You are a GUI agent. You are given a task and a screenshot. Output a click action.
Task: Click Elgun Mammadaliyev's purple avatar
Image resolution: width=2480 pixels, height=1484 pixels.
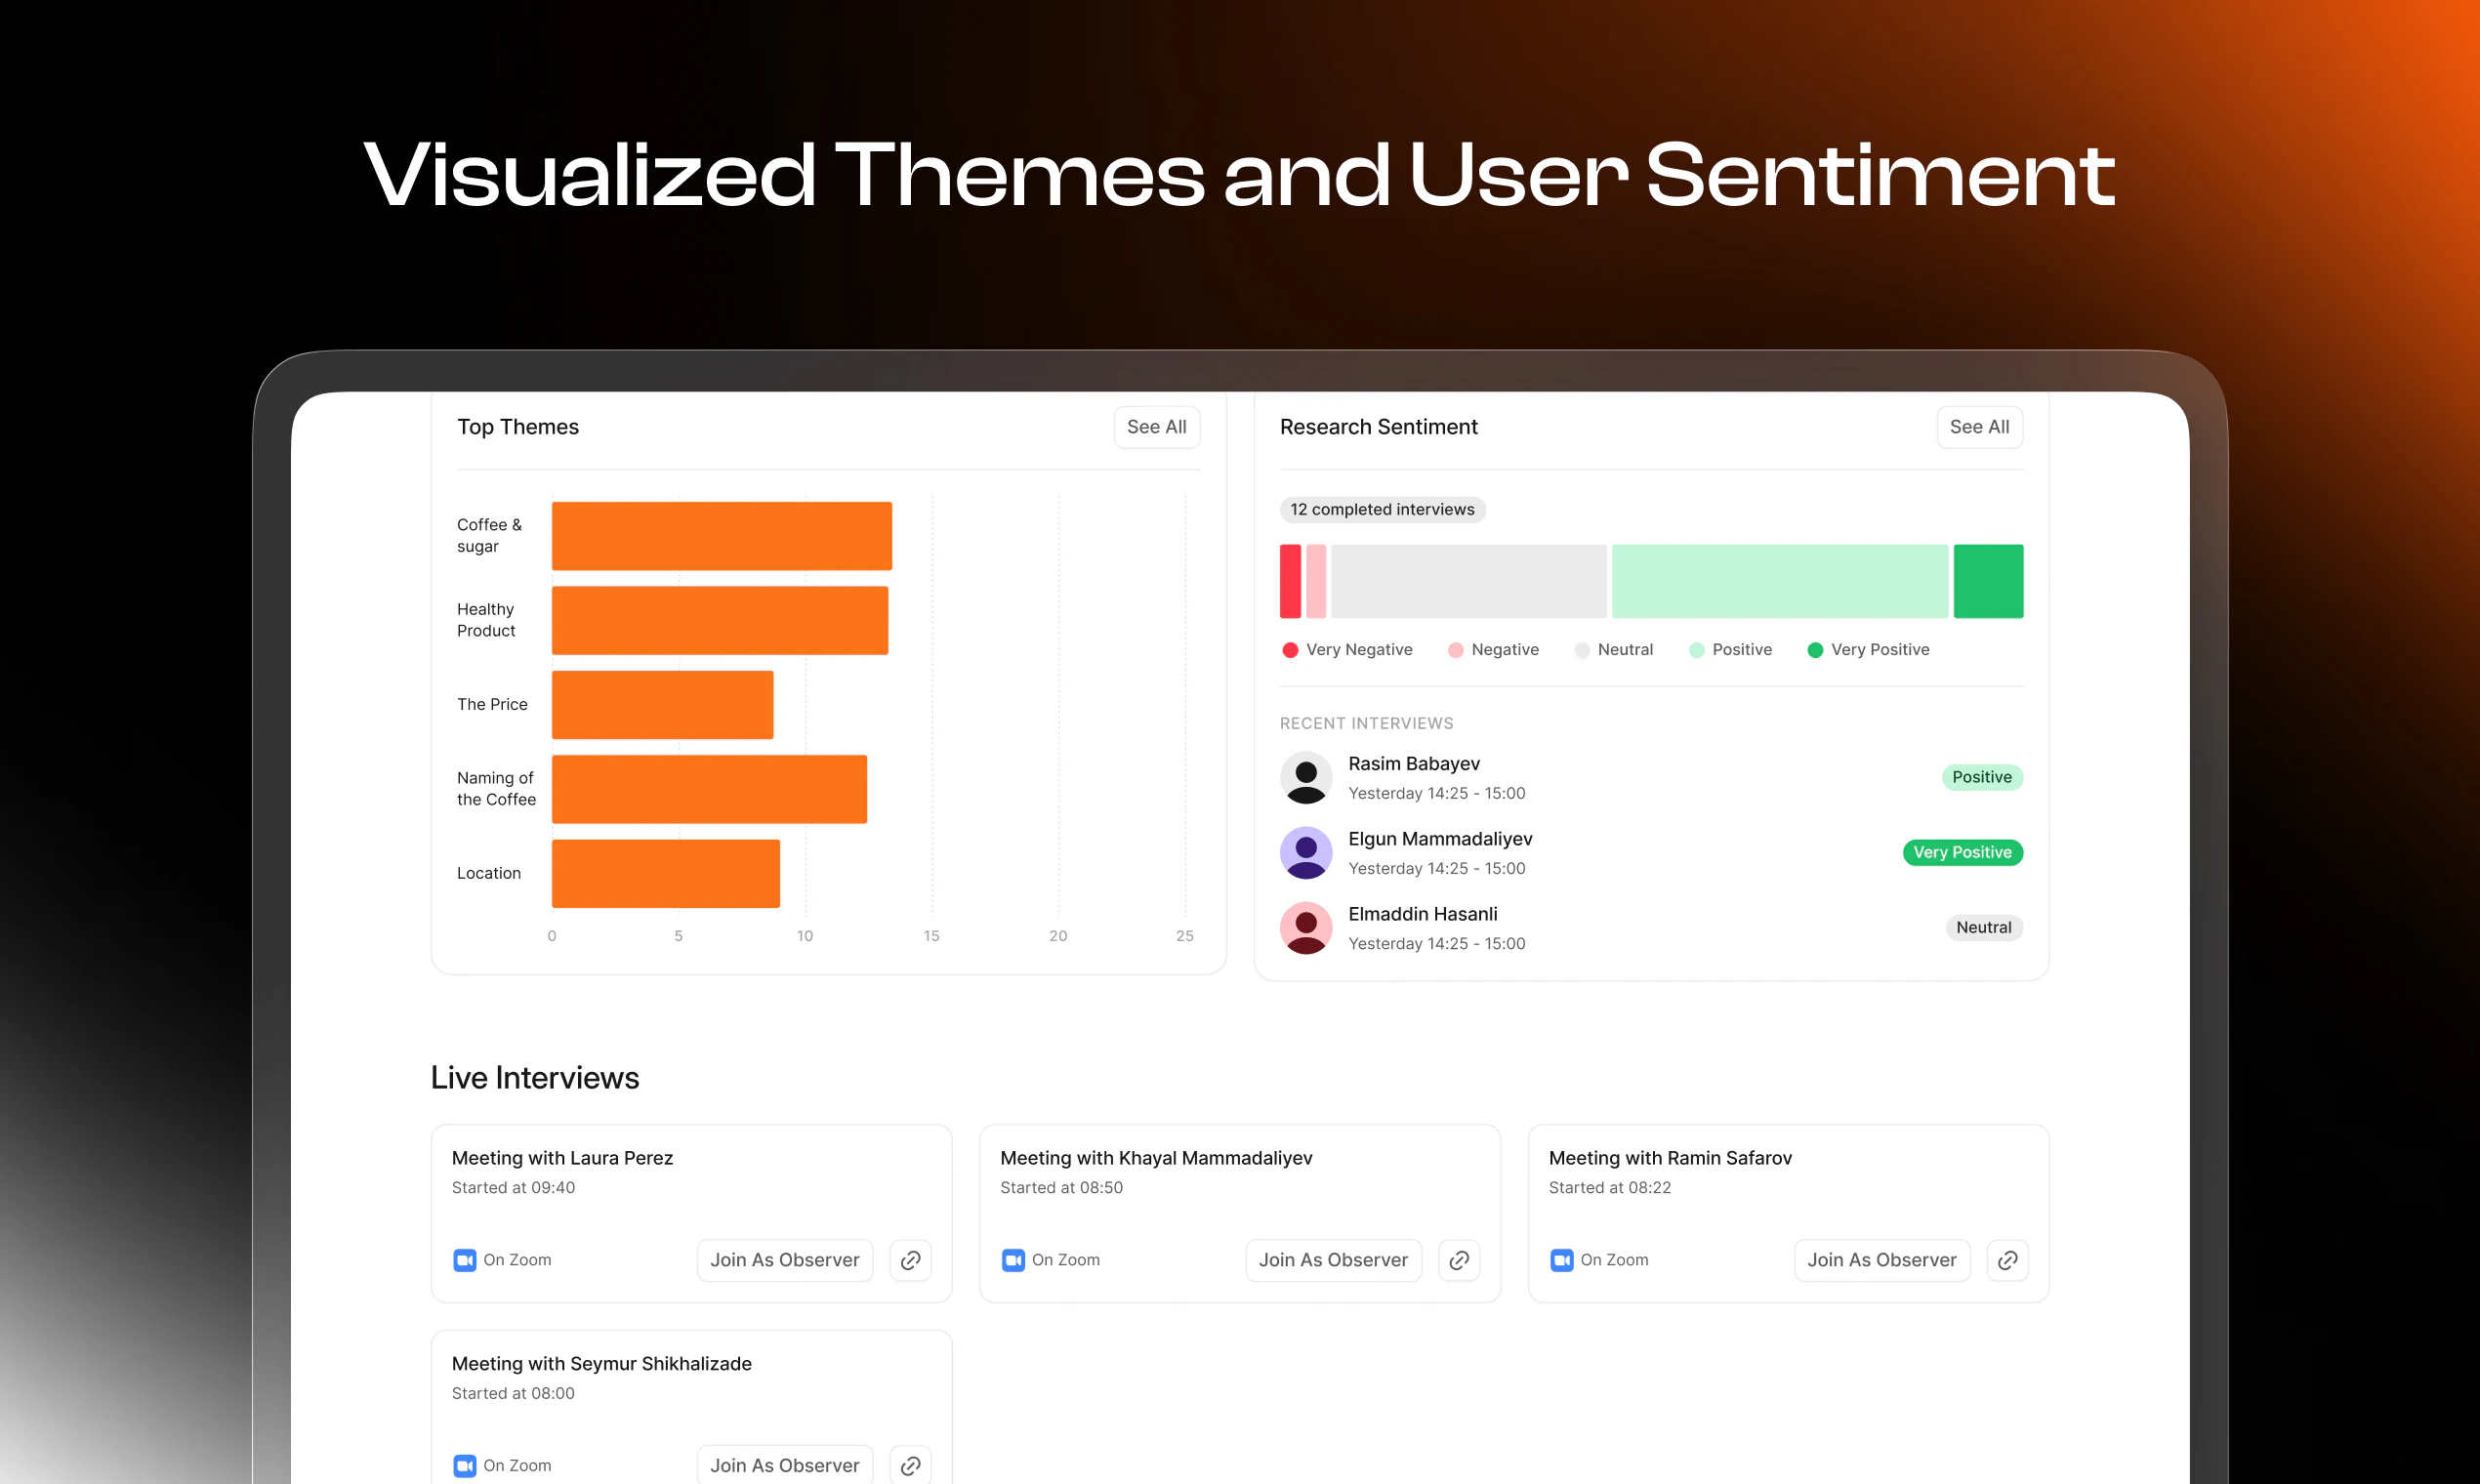(x=1306, y=853)
